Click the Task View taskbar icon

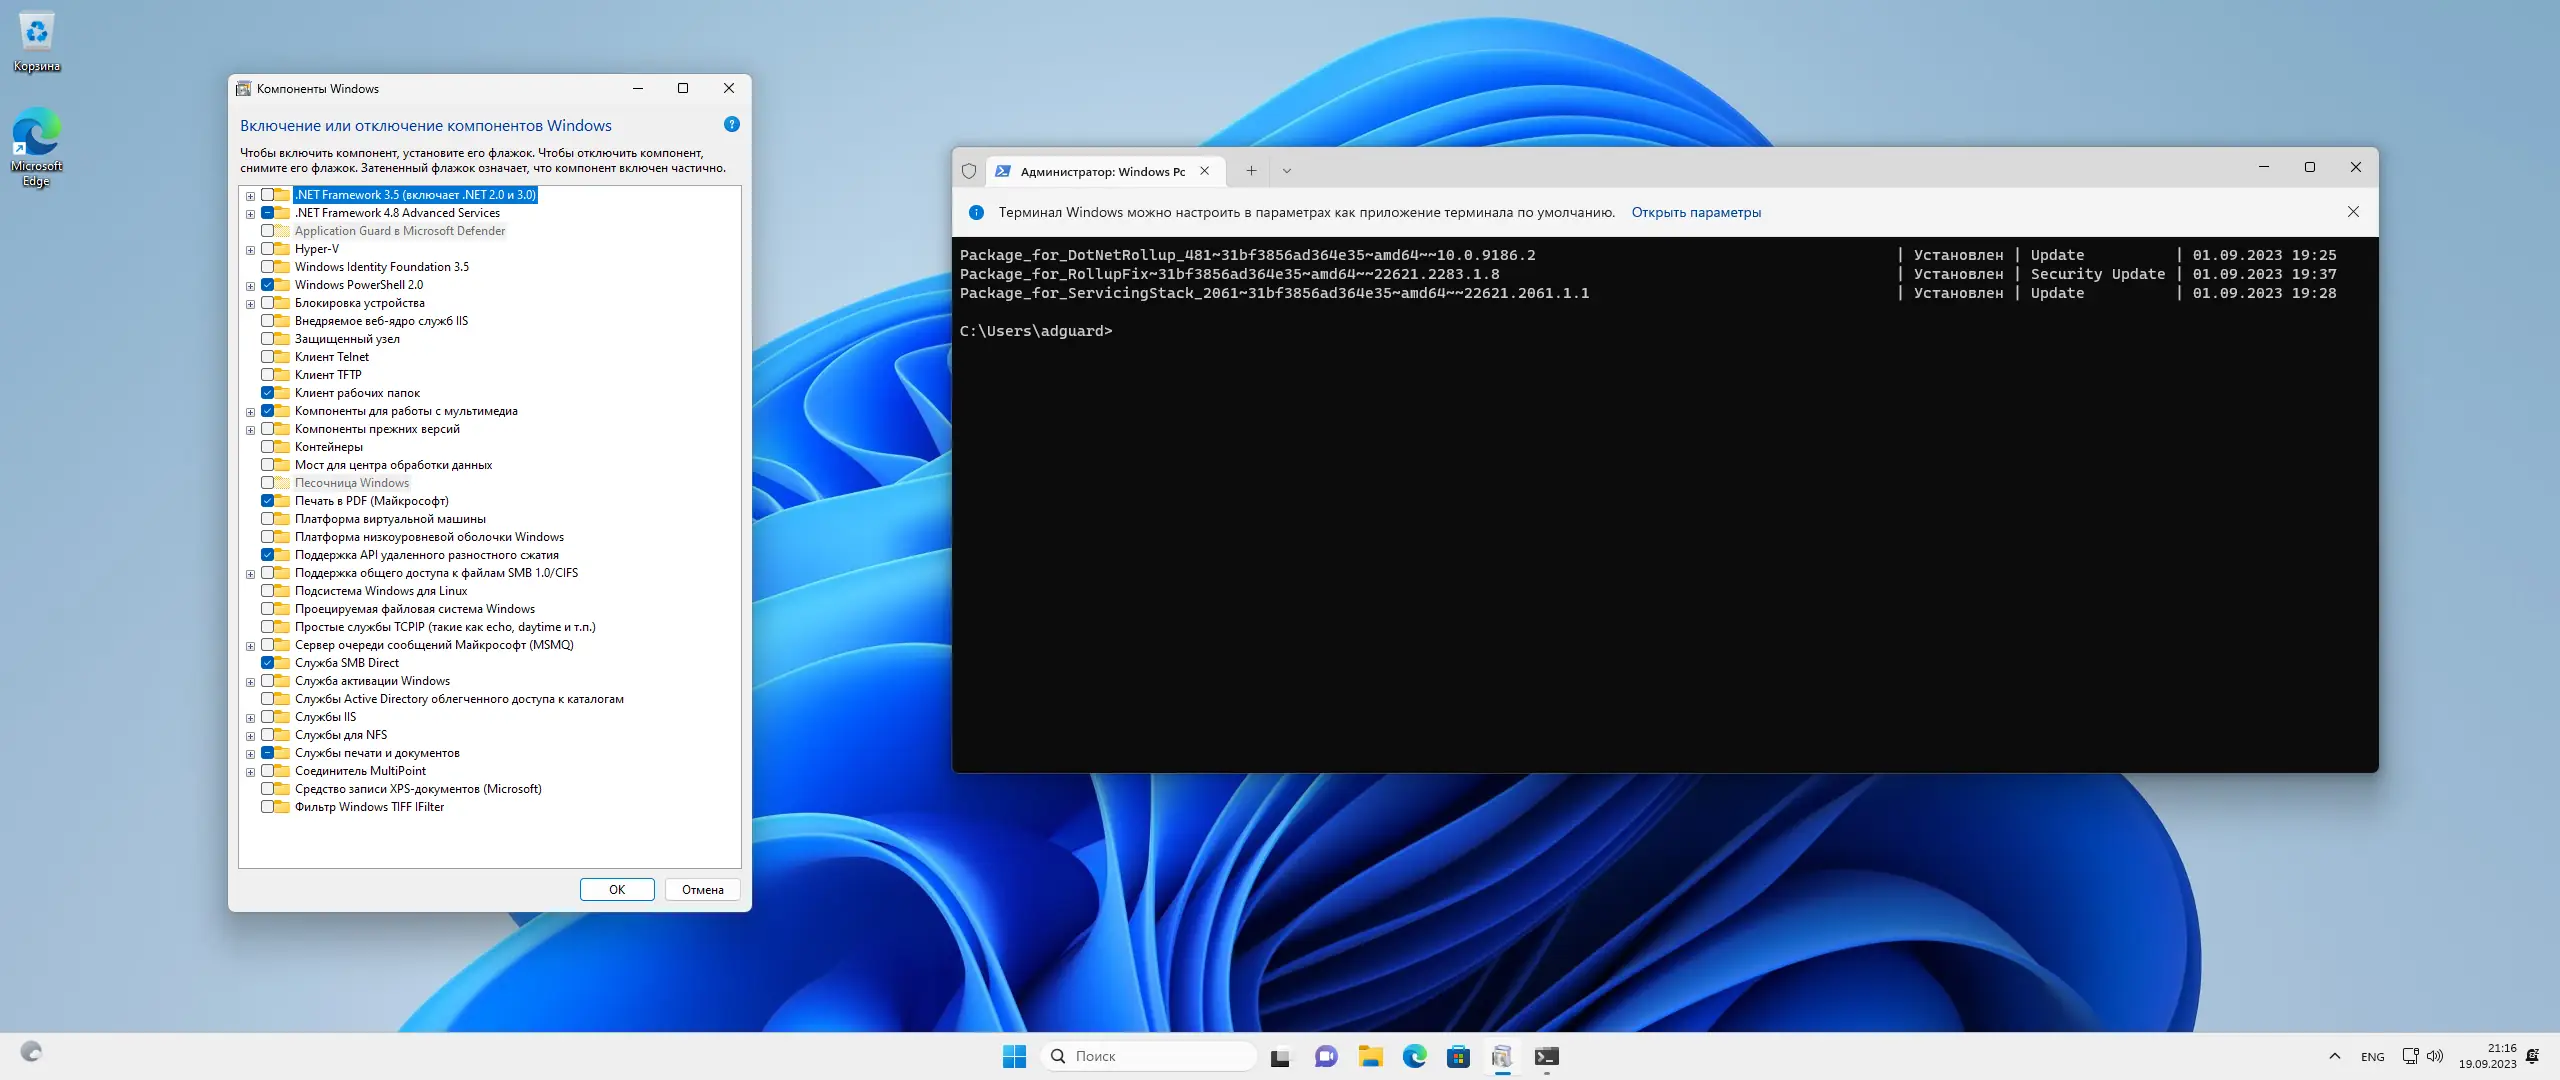click(1280, 1056)
